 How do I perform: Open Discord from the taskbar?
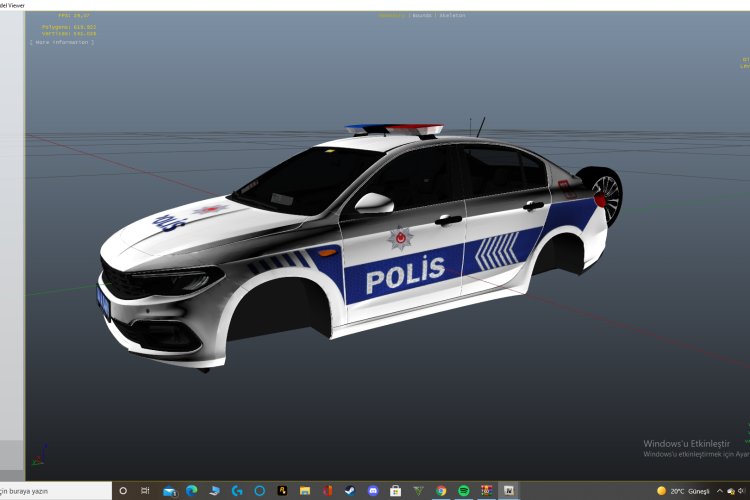click(x=373, y=491)
